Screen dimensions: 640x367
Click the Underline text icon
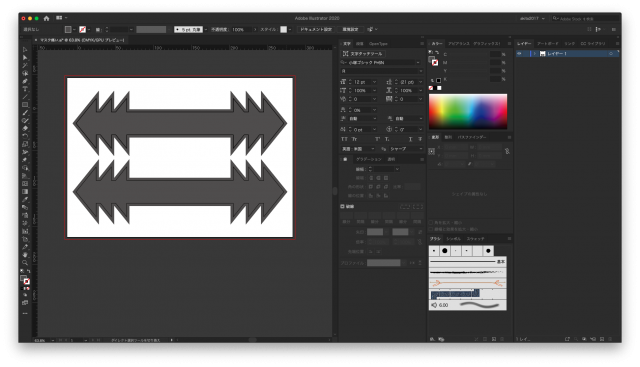pos(411,139)
